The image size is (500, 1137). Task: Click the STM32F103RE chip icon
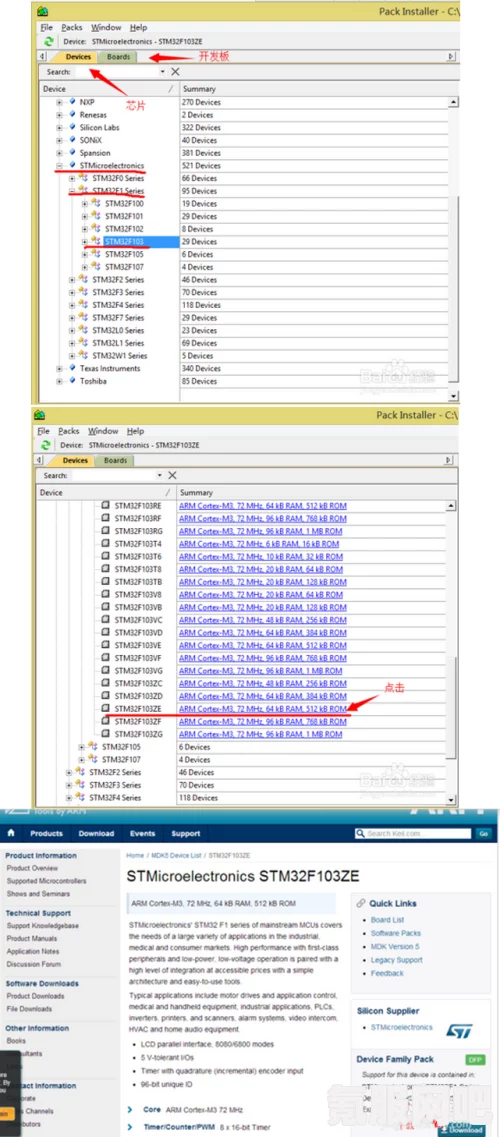coord(106,505)
